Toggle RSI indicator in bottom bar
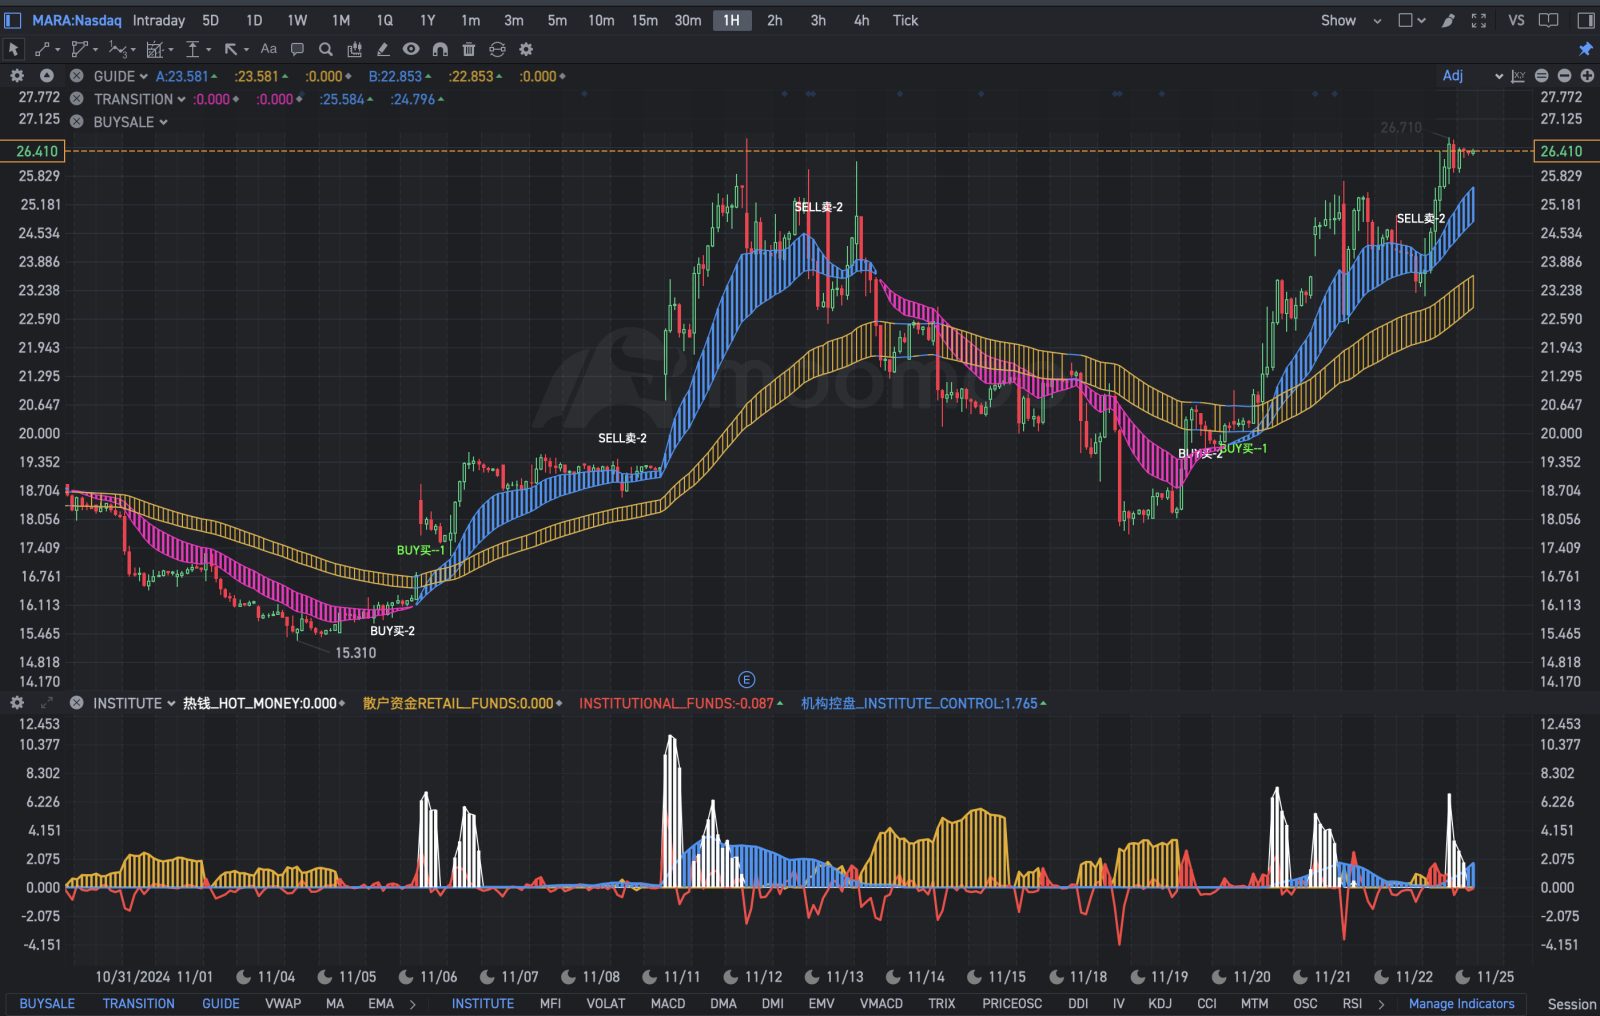 click(x=1352, y=1003)
